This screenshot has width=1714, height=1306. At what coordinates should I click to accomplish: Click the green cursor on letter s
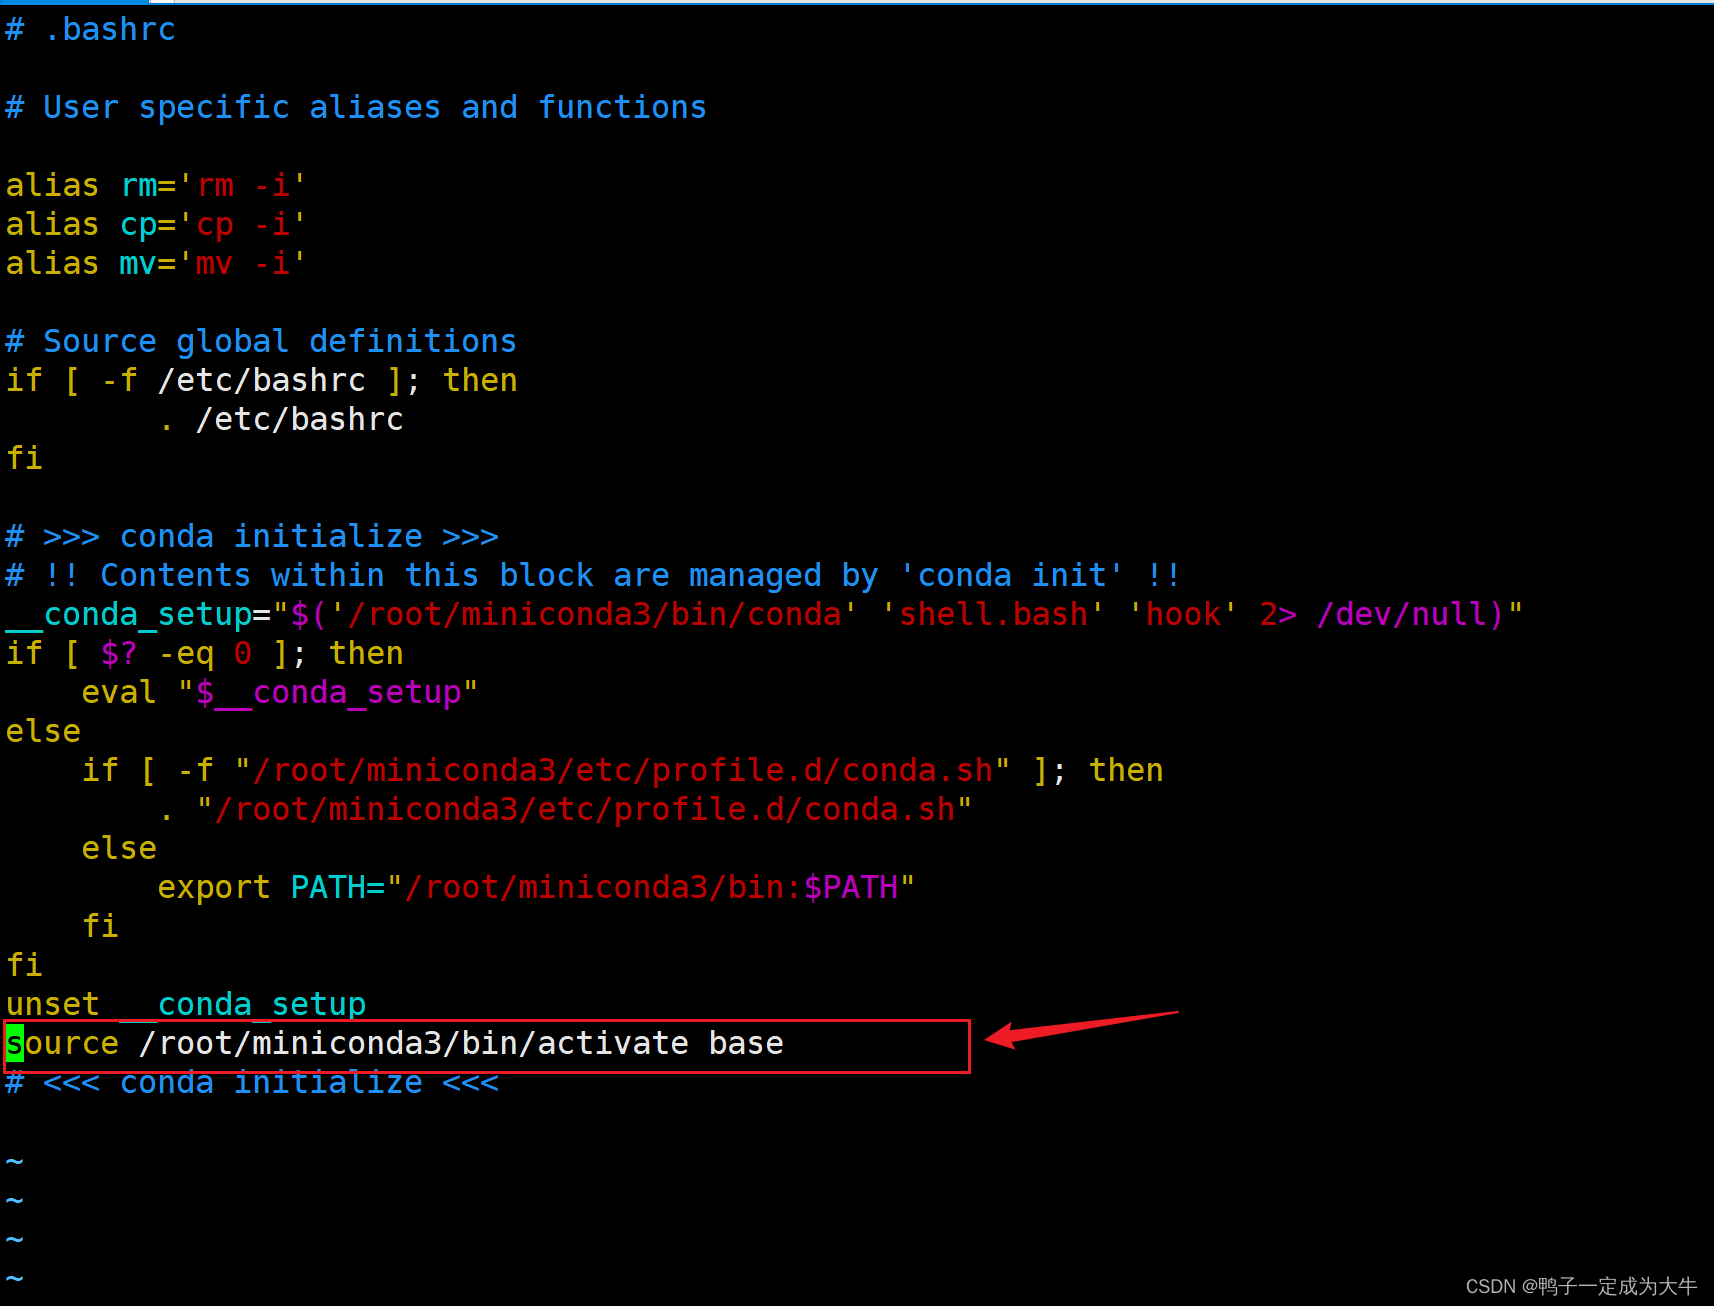click(13, 1043)
